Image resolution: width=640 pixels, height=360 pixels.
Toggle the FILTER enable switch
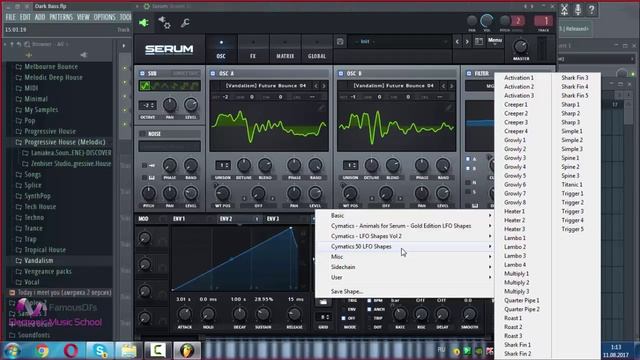[x=469, y=73]
